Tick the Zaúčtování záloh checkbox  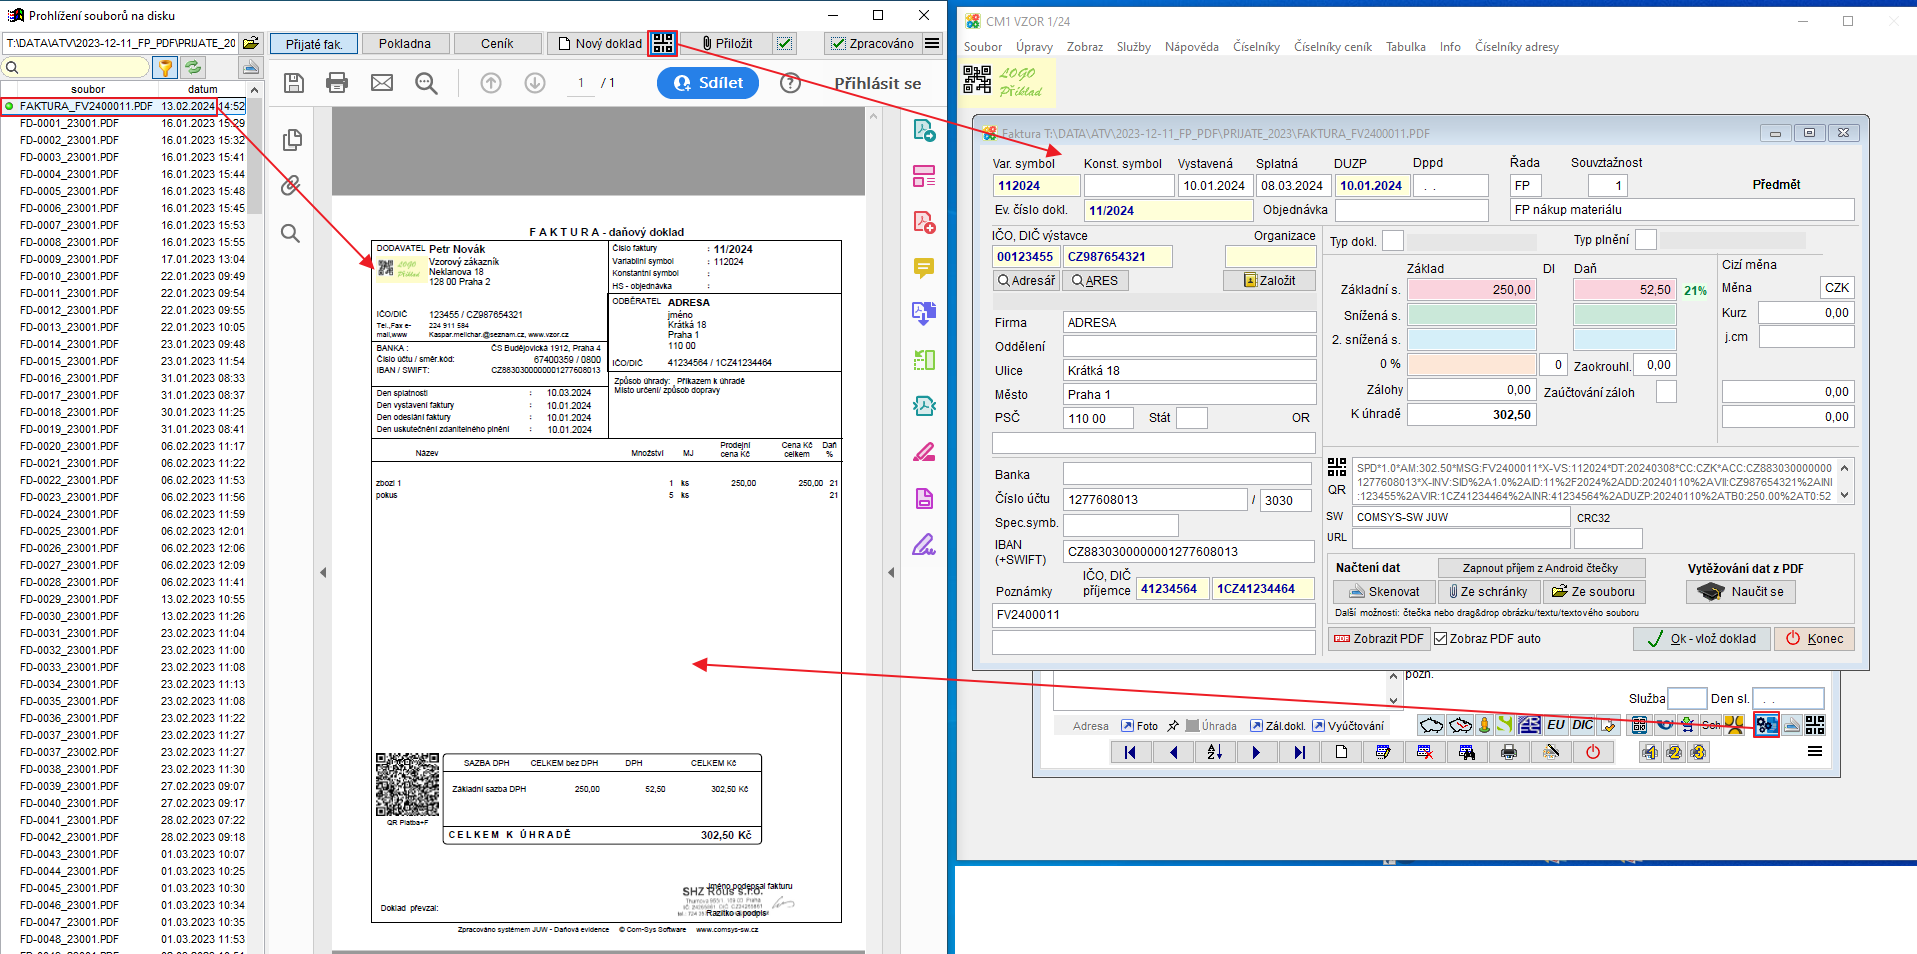coord(1666,392)
